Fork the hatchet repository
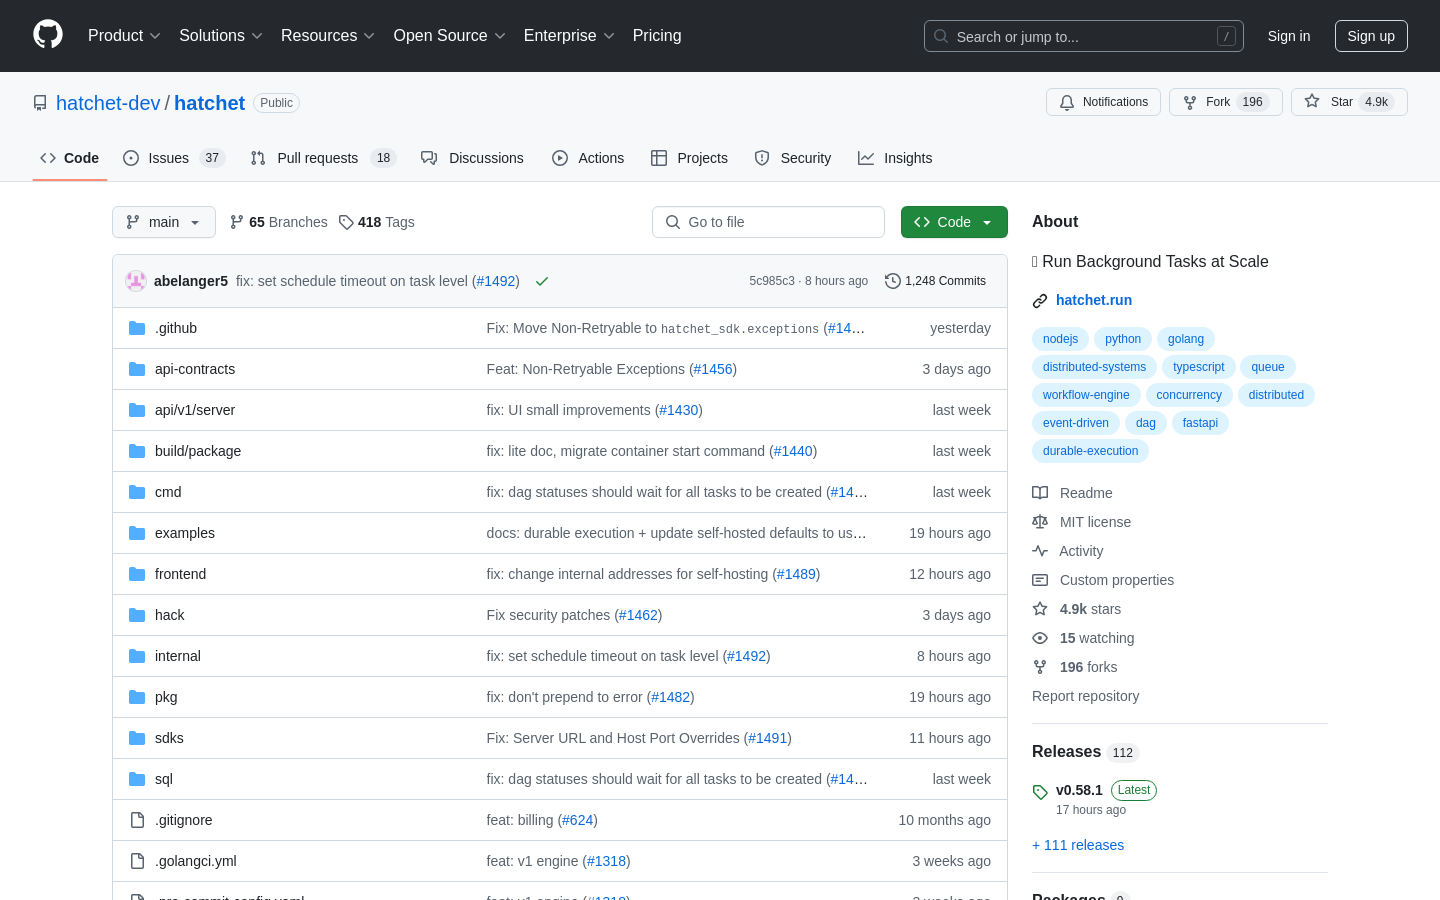 tap(1225, 102)
